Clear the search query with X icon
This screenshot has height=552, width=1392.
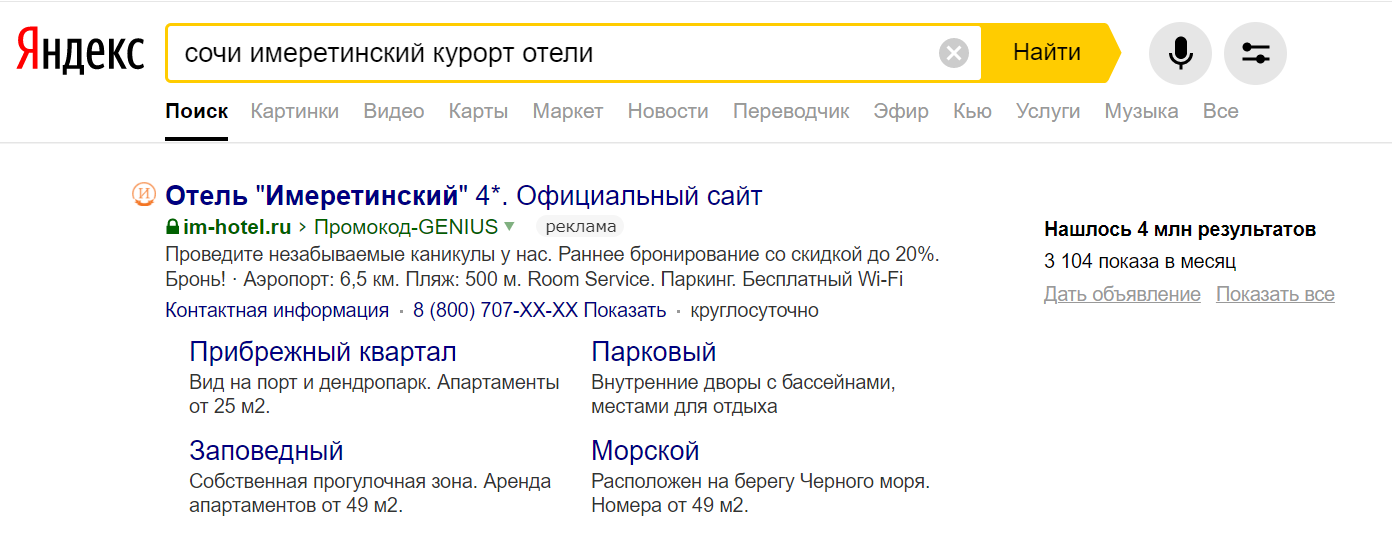(954, 53)
